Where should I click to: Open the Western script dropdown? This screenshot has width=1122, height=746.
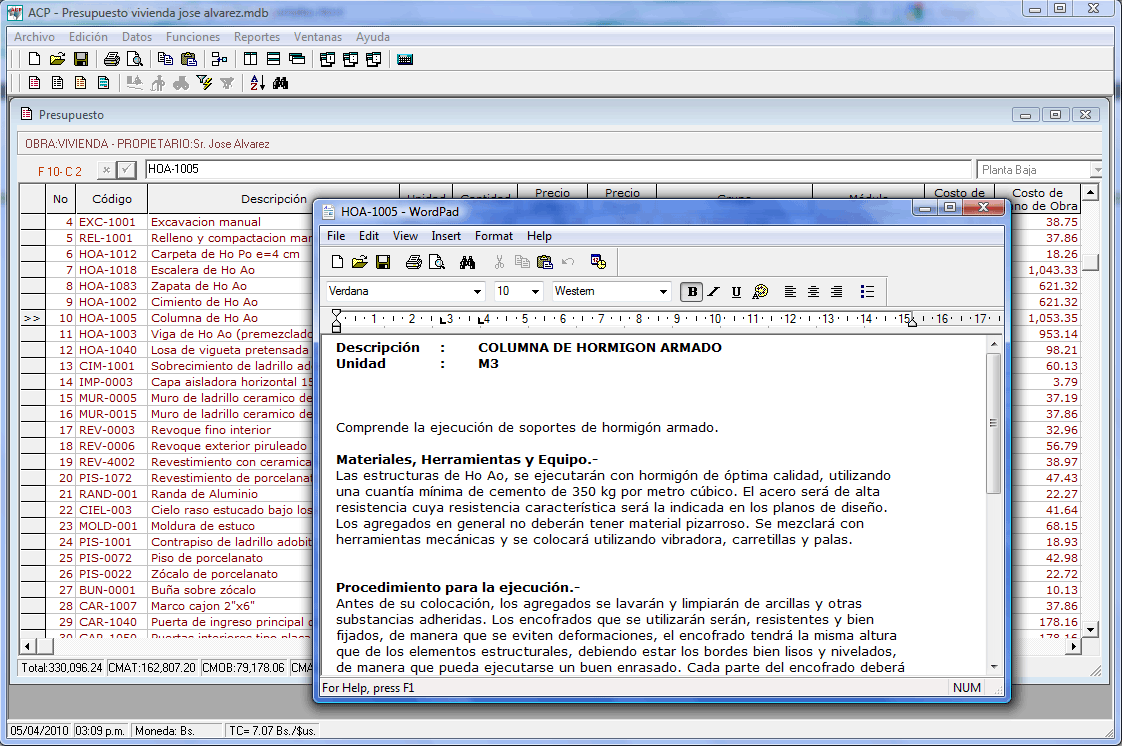663,292
